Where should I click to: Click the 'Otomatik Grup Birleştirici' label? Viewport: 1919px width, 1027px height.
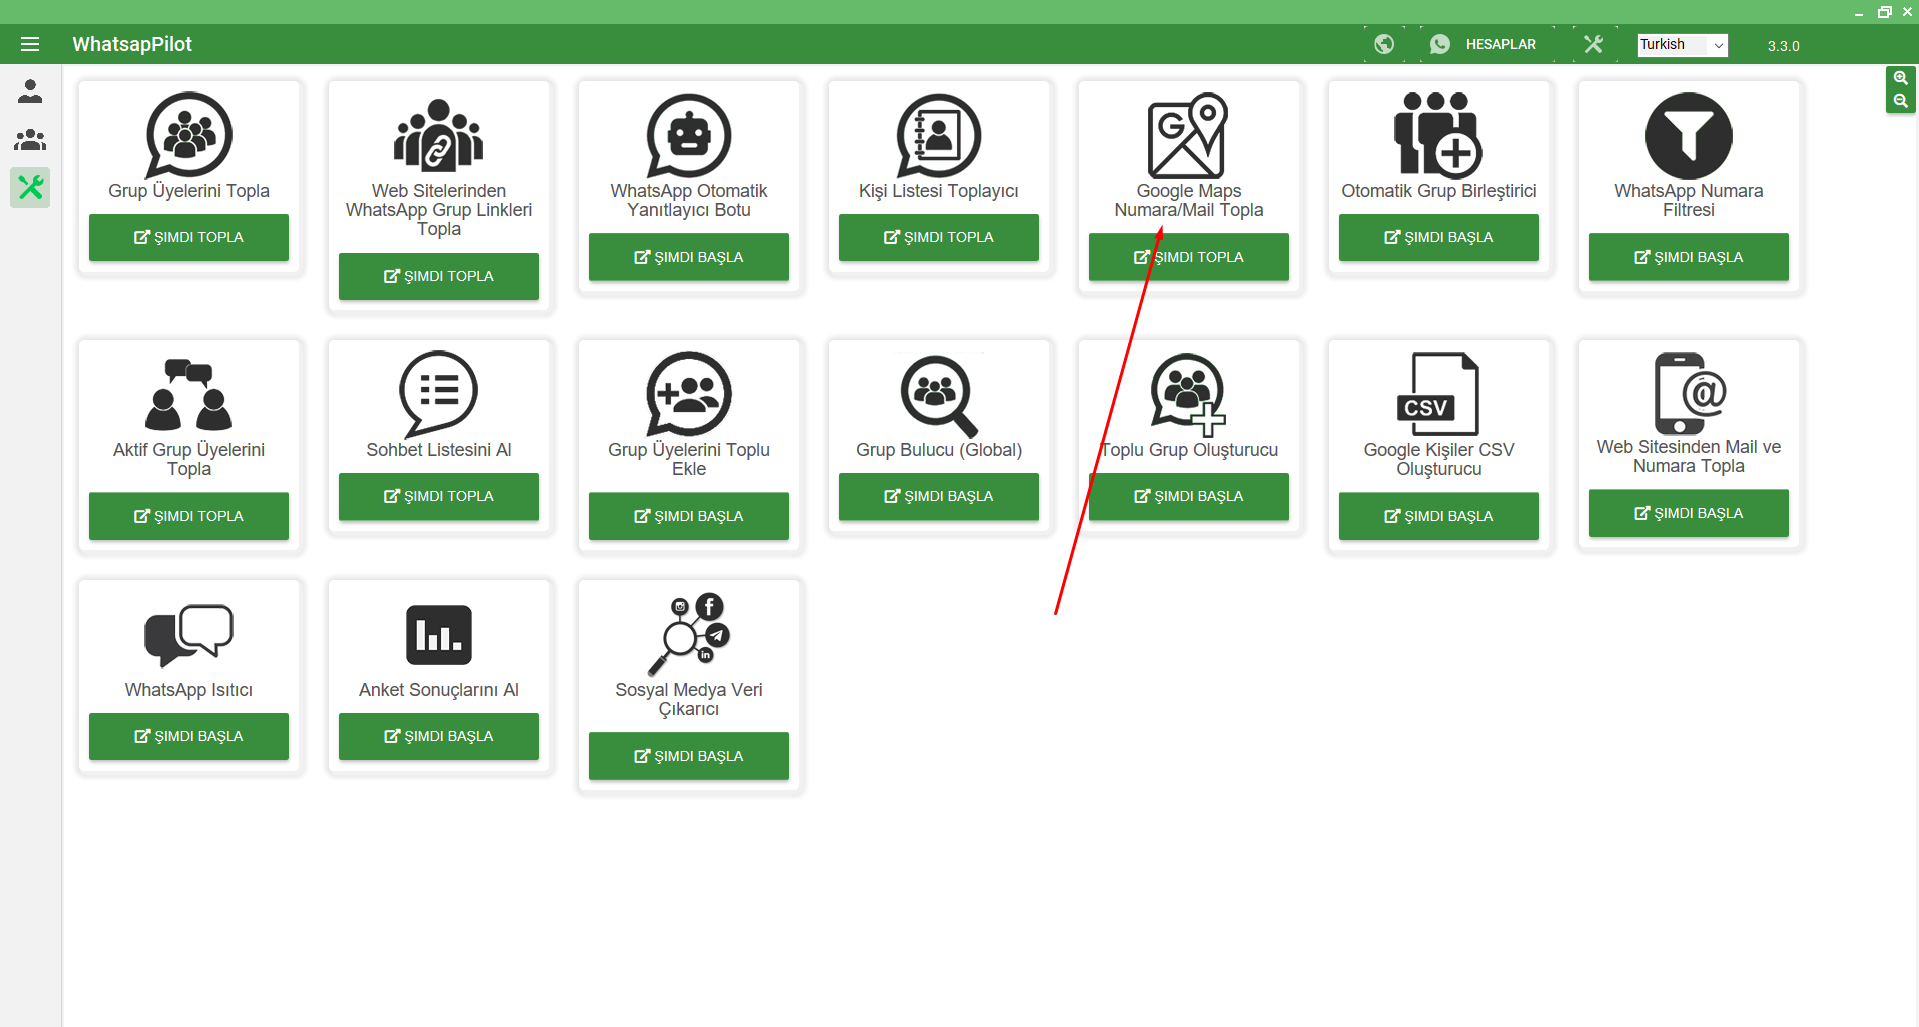coord(1439,191)
